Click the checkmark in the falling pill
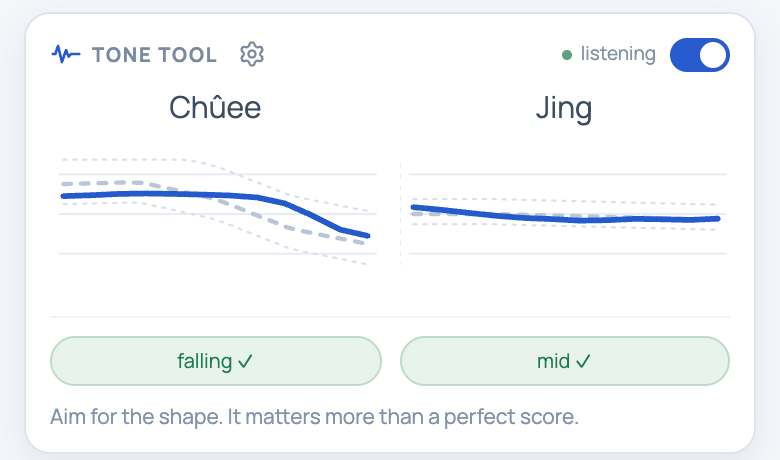The image size is (780, 460). pos(245,361)
